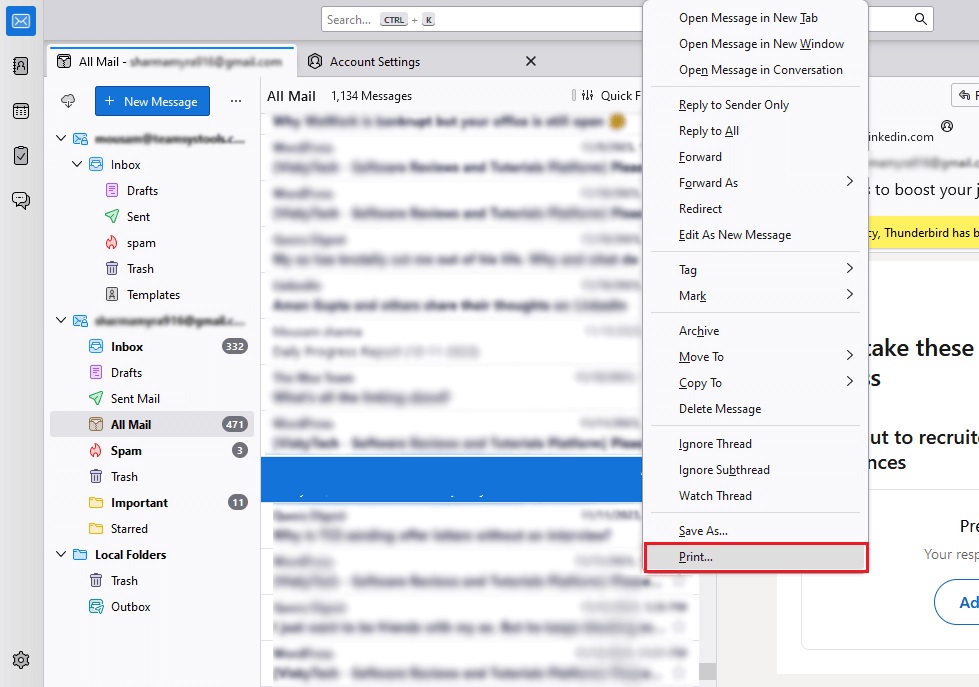
Task: Click the global search field
Action: pos(482,19)
